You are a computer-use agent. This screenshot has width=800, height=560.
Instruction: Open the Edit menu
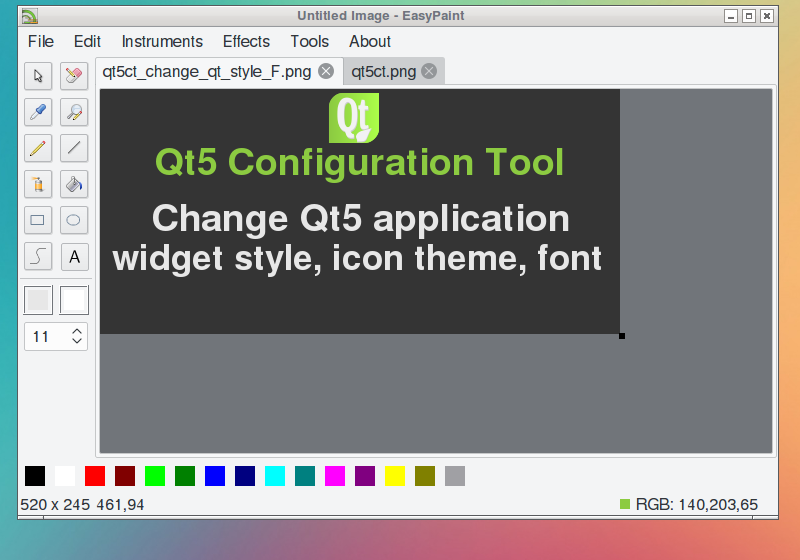point(87,41)
